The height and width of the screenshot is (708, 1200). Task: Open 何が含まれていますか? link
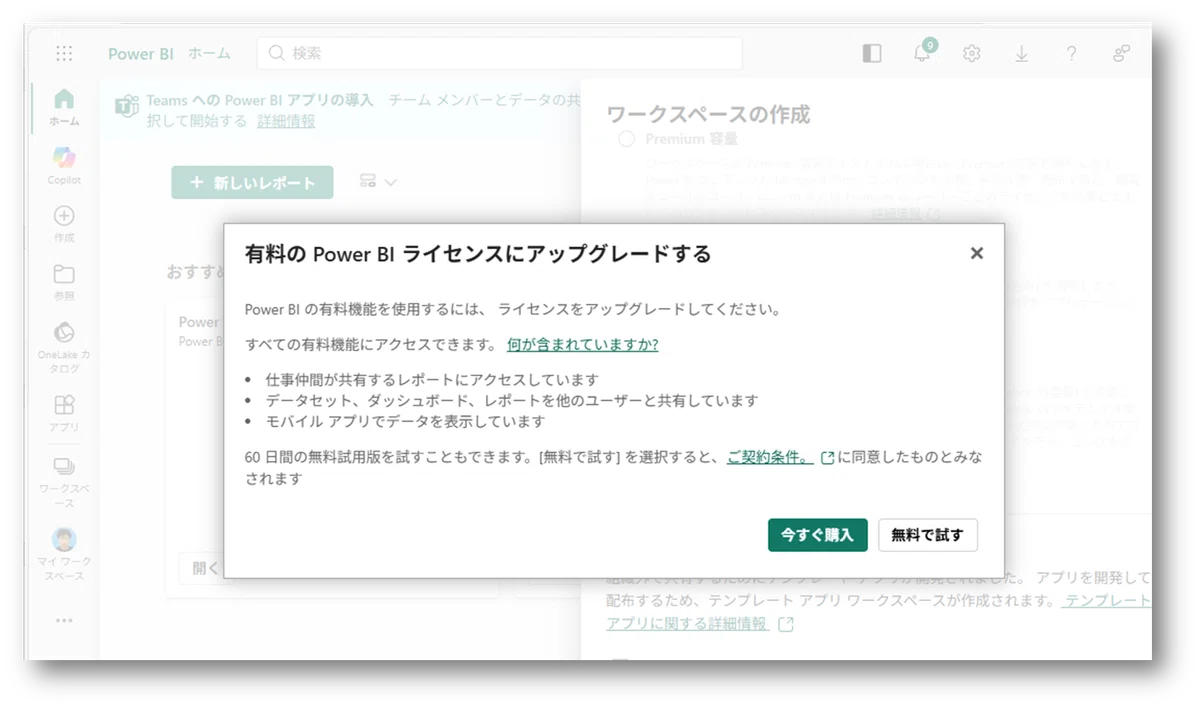(582, 344)
